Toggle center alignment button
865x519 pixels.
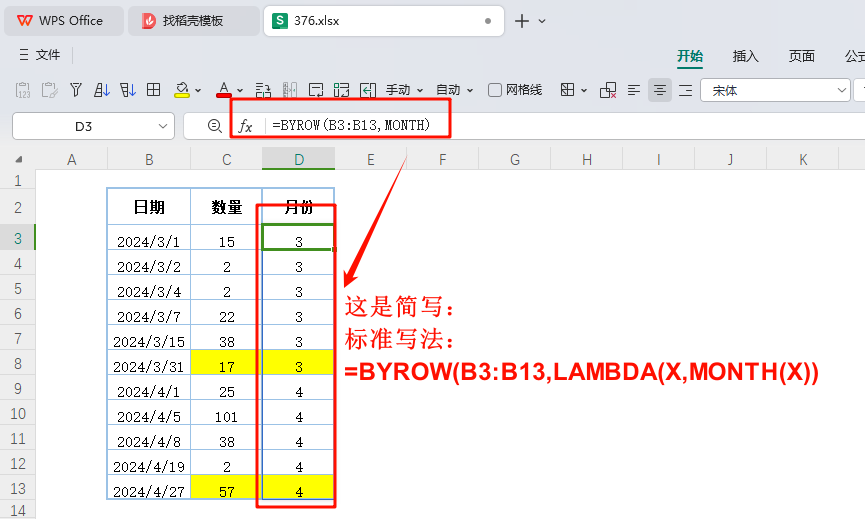point(659,90)
